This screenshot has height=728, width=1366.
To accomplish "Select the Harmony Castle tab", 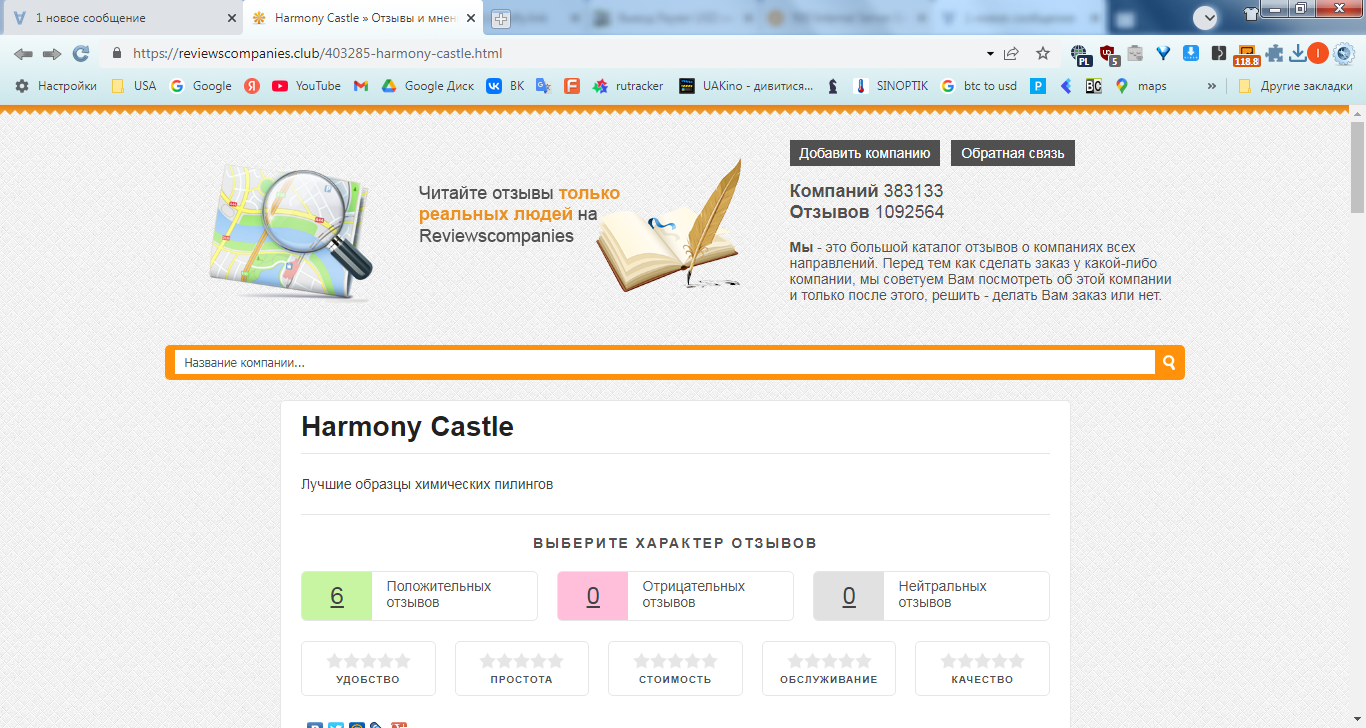I will pos(364,18).
